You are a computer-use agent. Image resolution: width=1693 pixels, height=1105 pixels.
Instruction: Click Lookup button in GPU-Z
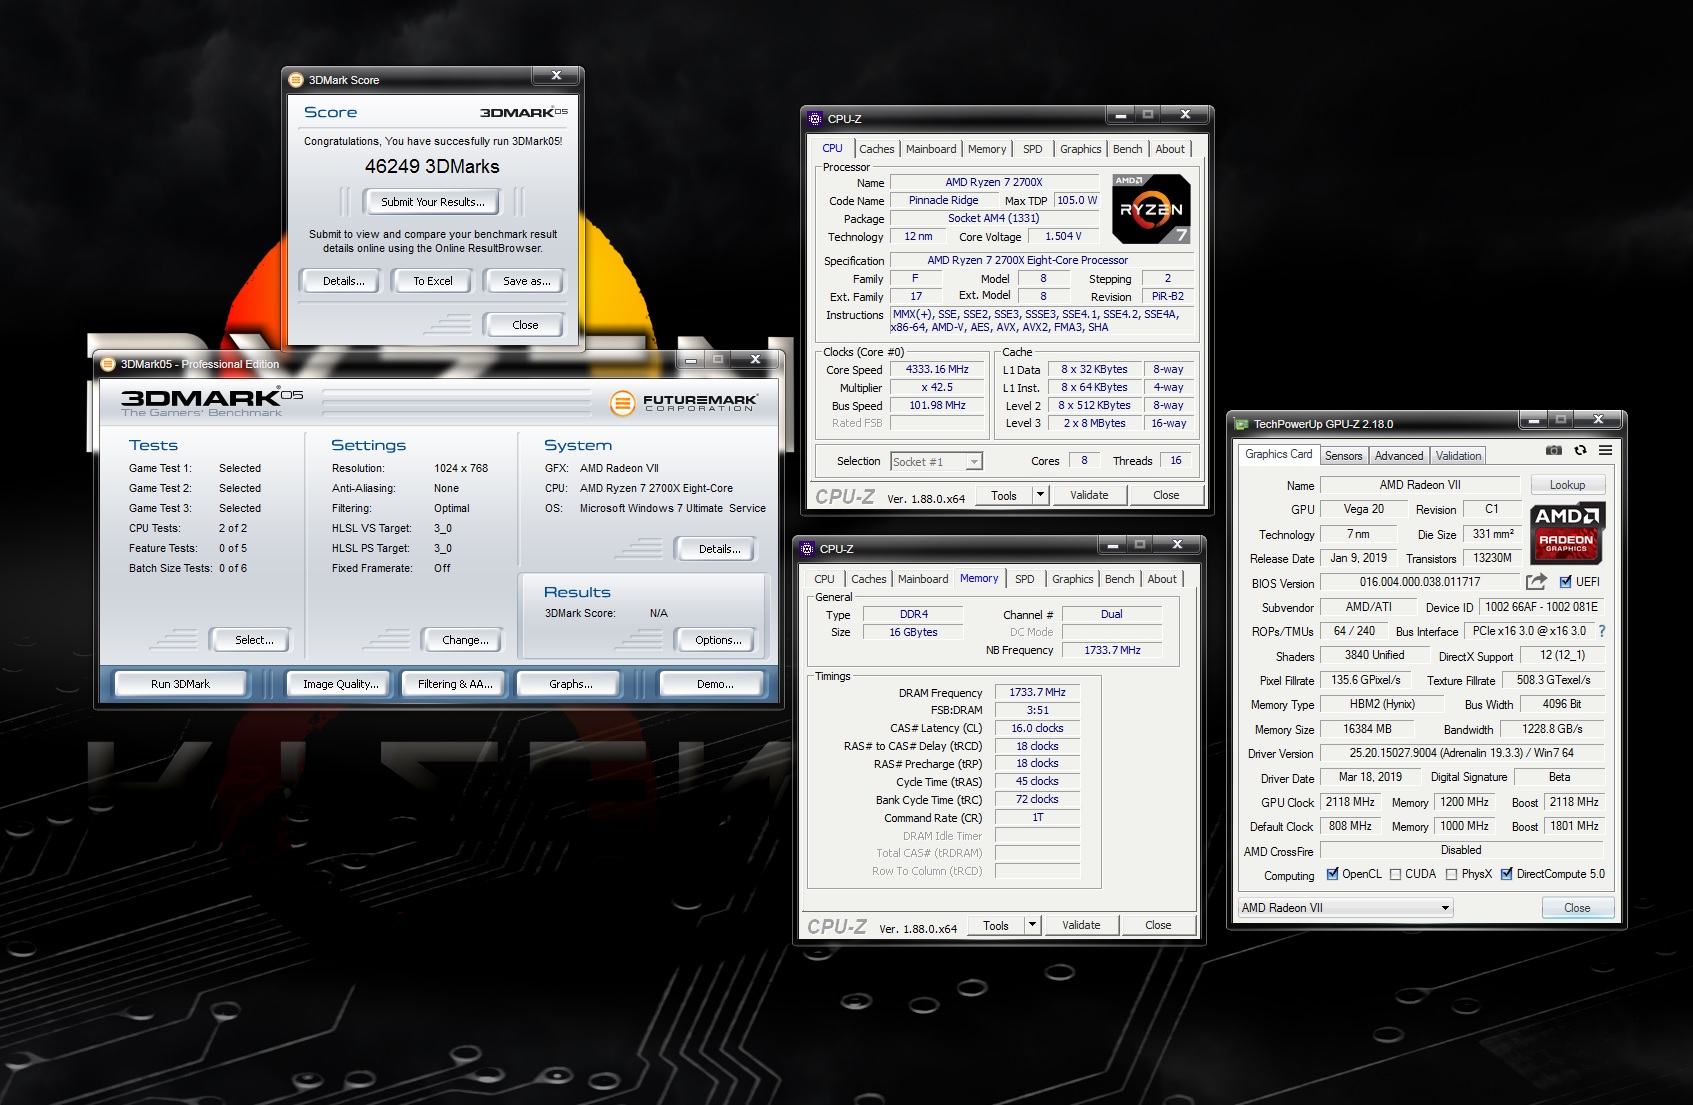1567,485
